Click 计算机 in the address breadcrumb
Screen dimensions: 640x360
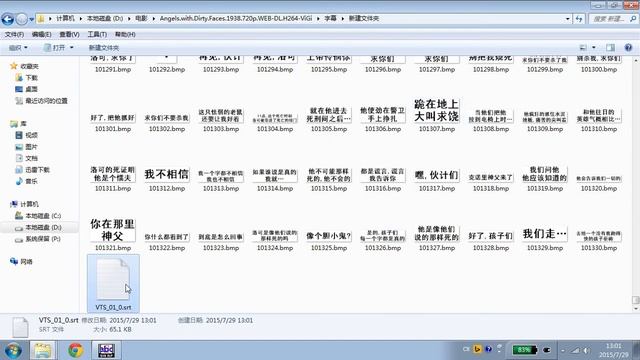point(65,19)
